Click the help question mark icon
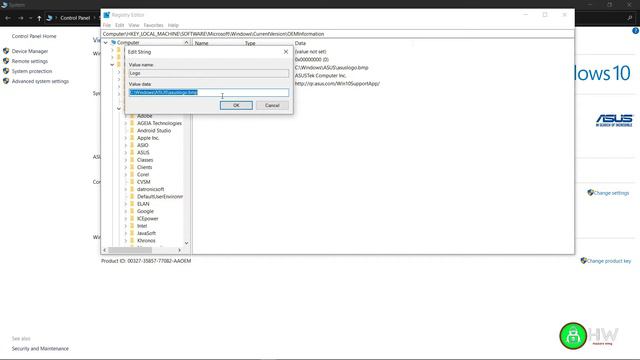The image size is (640, 360). pos(635,31)
